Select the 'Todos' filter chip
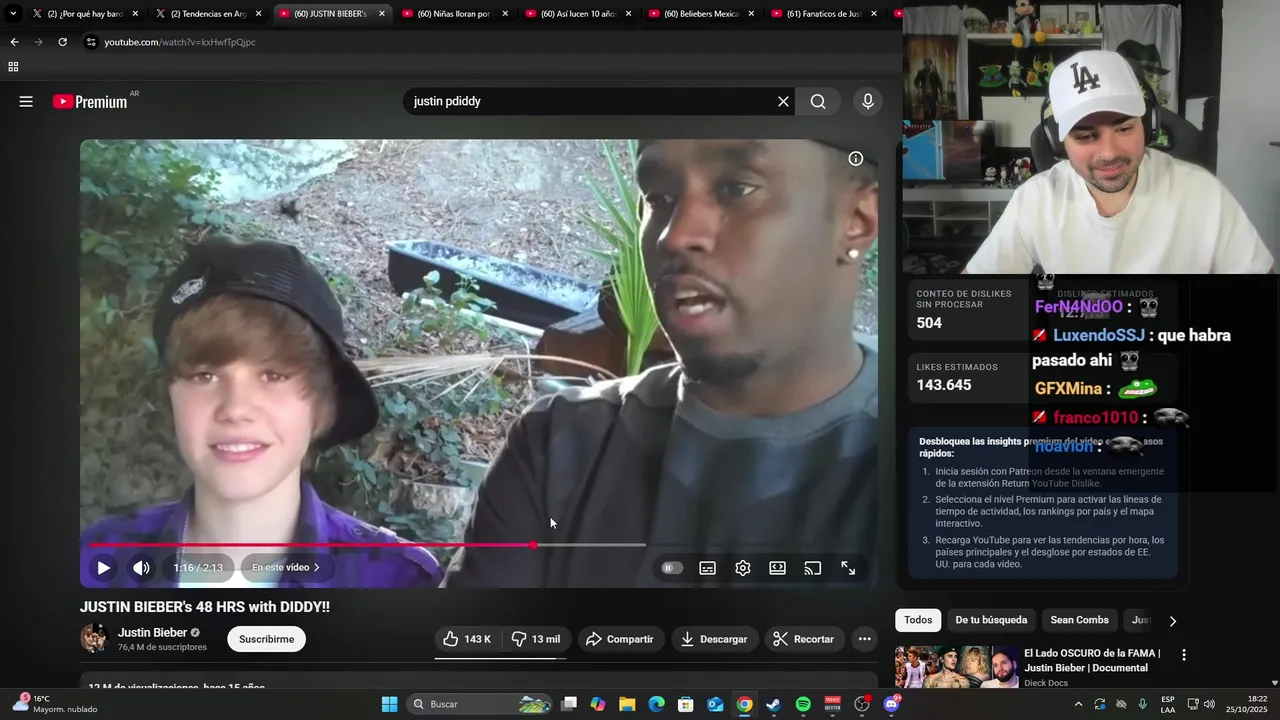 tap(918, 620)
